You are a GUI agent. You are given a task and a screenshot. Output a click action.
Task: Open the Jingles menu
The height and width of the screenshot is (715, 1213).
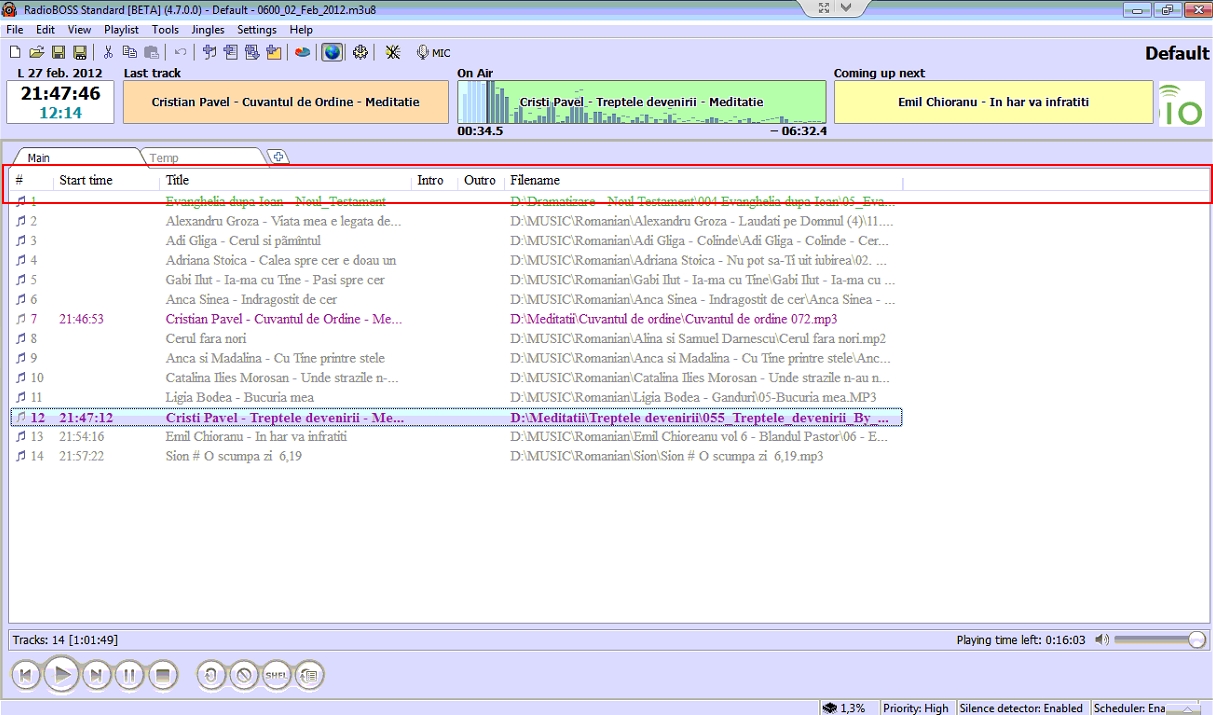click(208, 30)
